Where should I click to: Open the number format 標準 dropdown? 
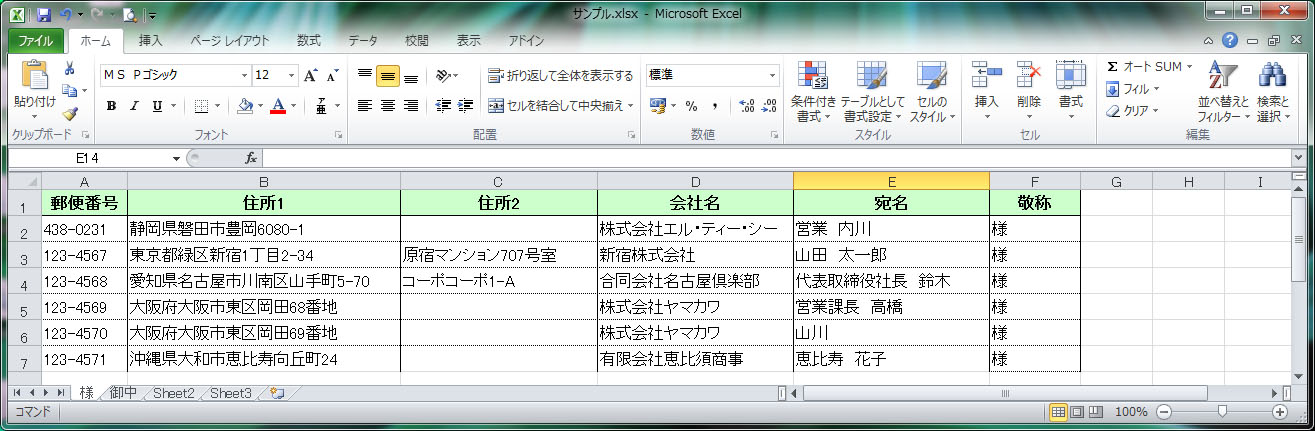(772, 75)
